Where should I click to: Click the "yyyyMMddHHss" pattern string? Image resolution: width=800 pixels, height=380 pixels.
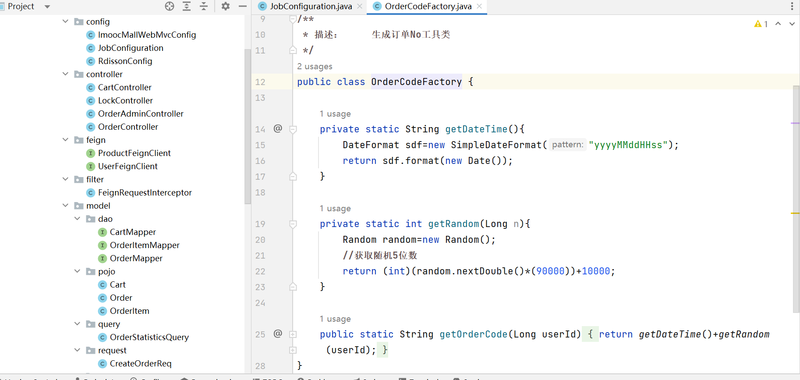(x=628, y=145)
